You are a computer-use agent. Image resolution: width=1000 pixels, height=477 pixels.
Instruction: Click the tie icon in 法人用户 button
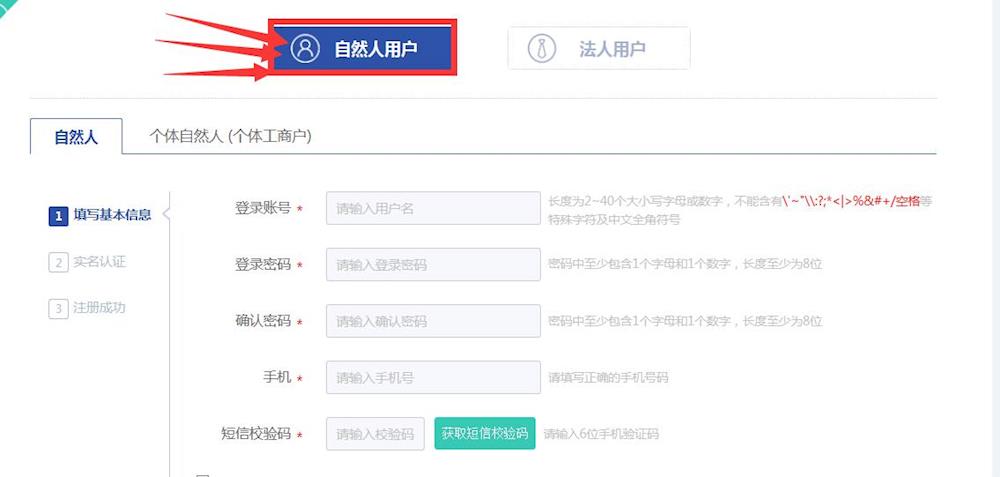coord(542,48)
